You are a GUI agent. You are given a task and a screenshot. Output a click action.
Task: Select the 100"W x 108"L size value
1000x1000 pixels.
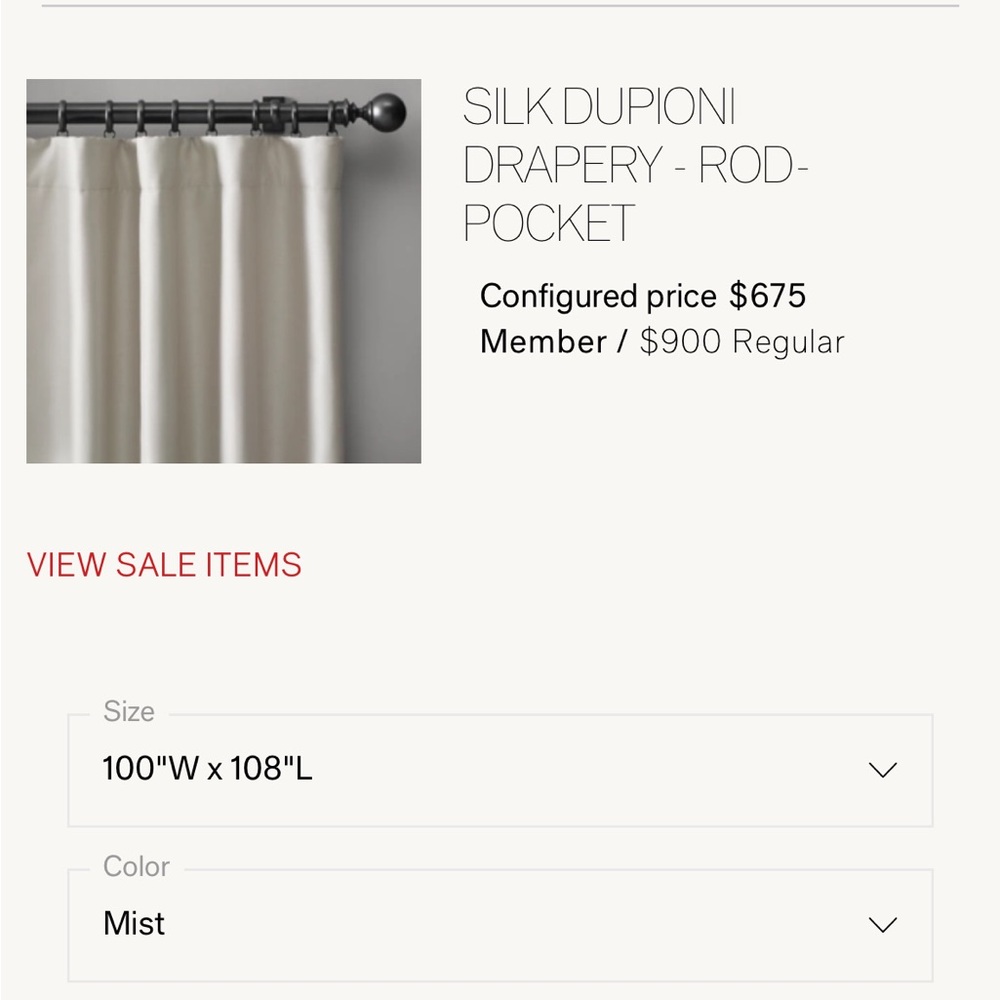(x=207, y=770)
